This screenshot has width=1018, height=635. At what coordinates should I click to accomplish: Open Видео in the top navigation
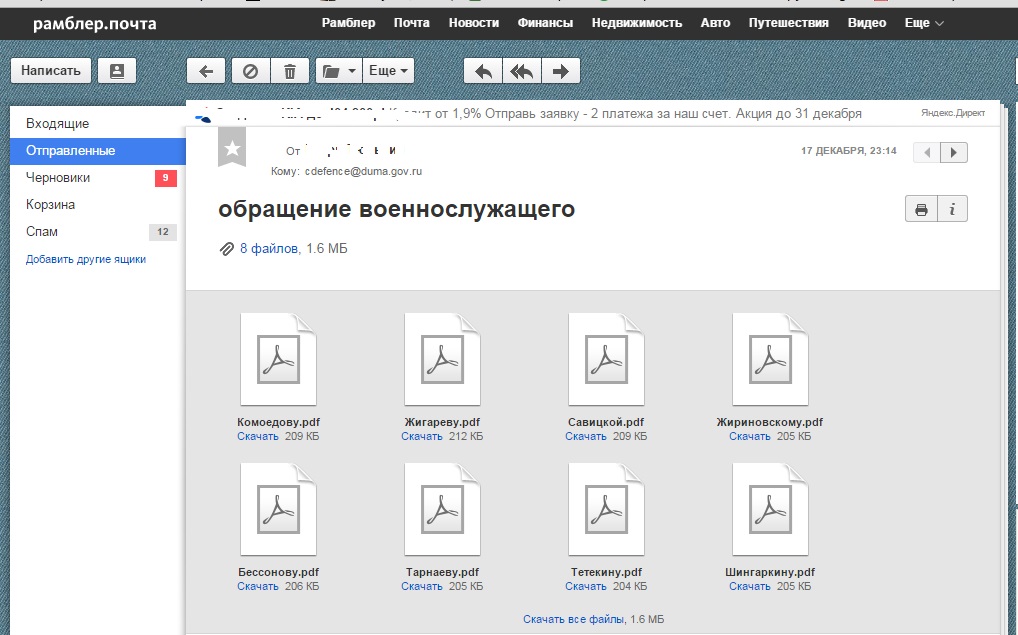click(x=867, y=23)
